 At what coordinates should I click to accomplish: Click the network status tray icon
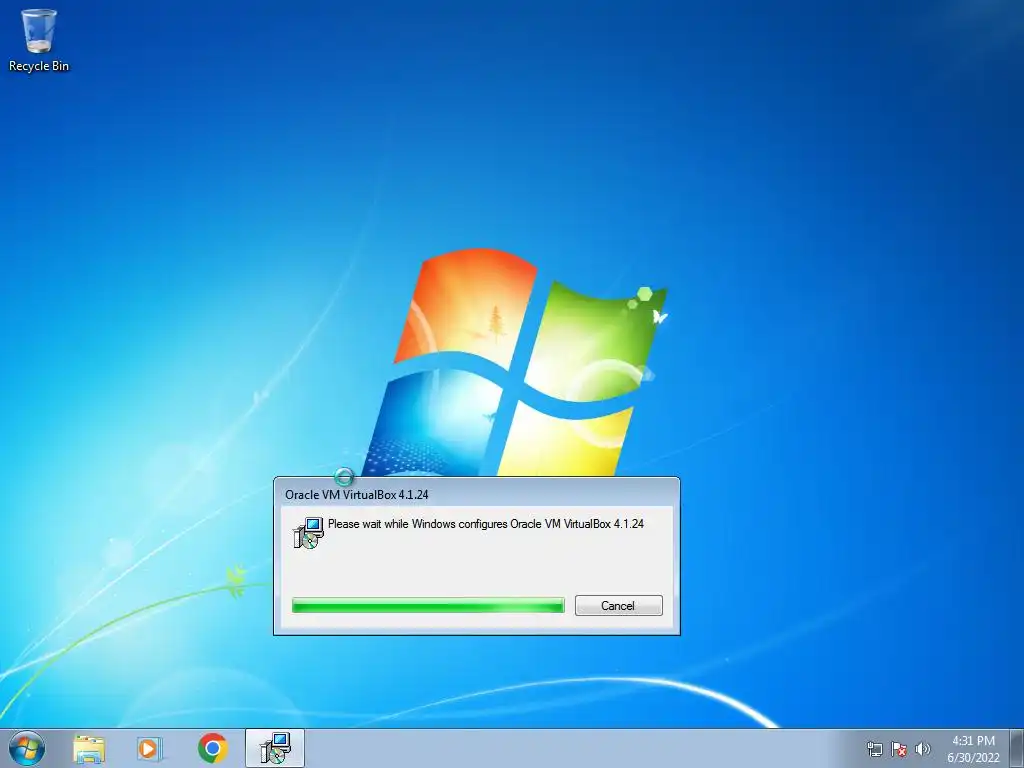click(x=874, y=749)
